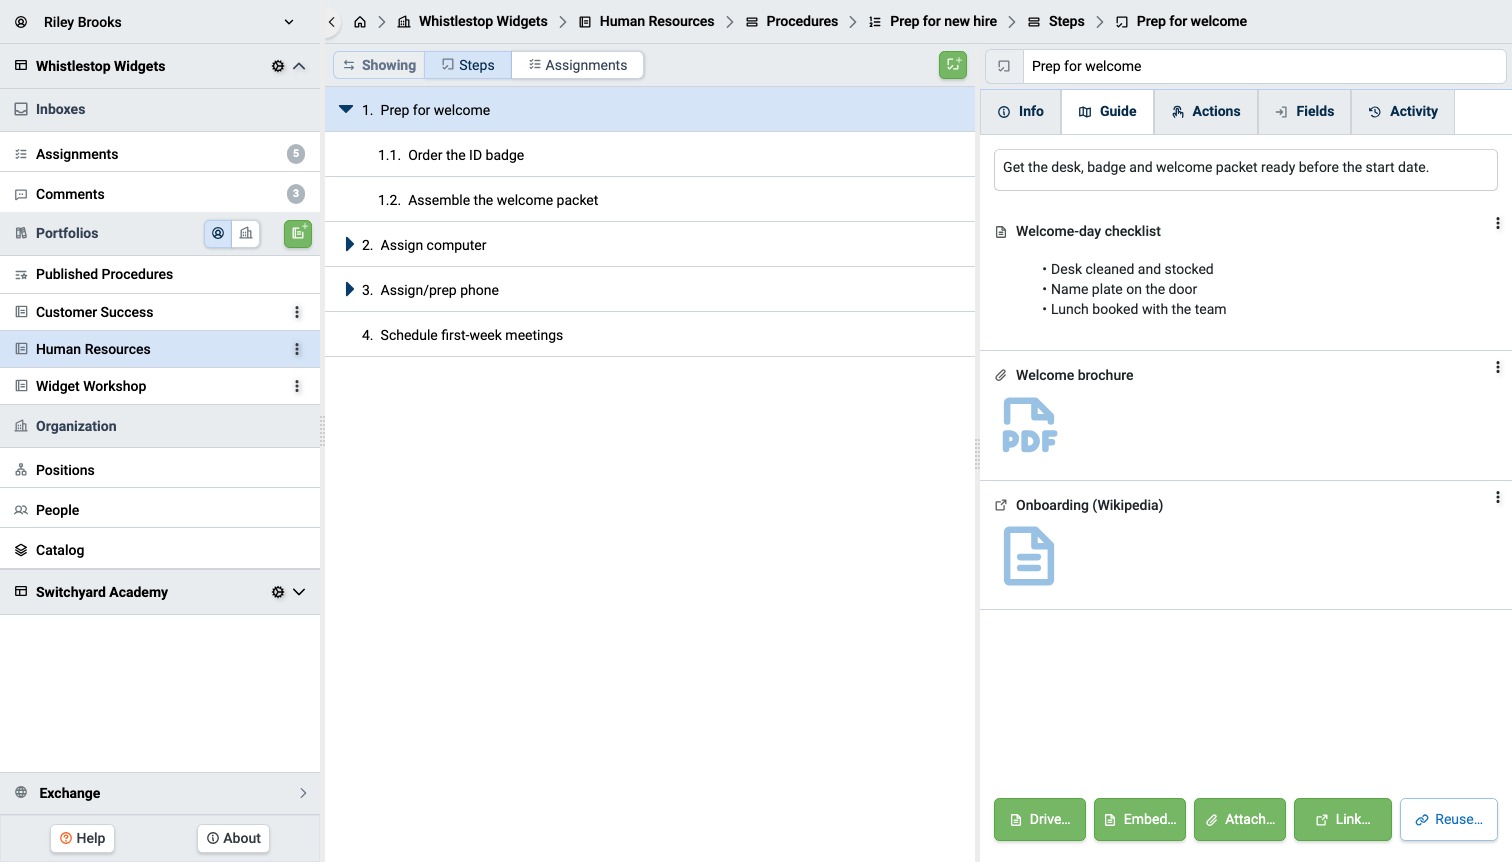The image size is (1512, 862).
Task: Open the Activity tab
Action: tap(1403, 112)
